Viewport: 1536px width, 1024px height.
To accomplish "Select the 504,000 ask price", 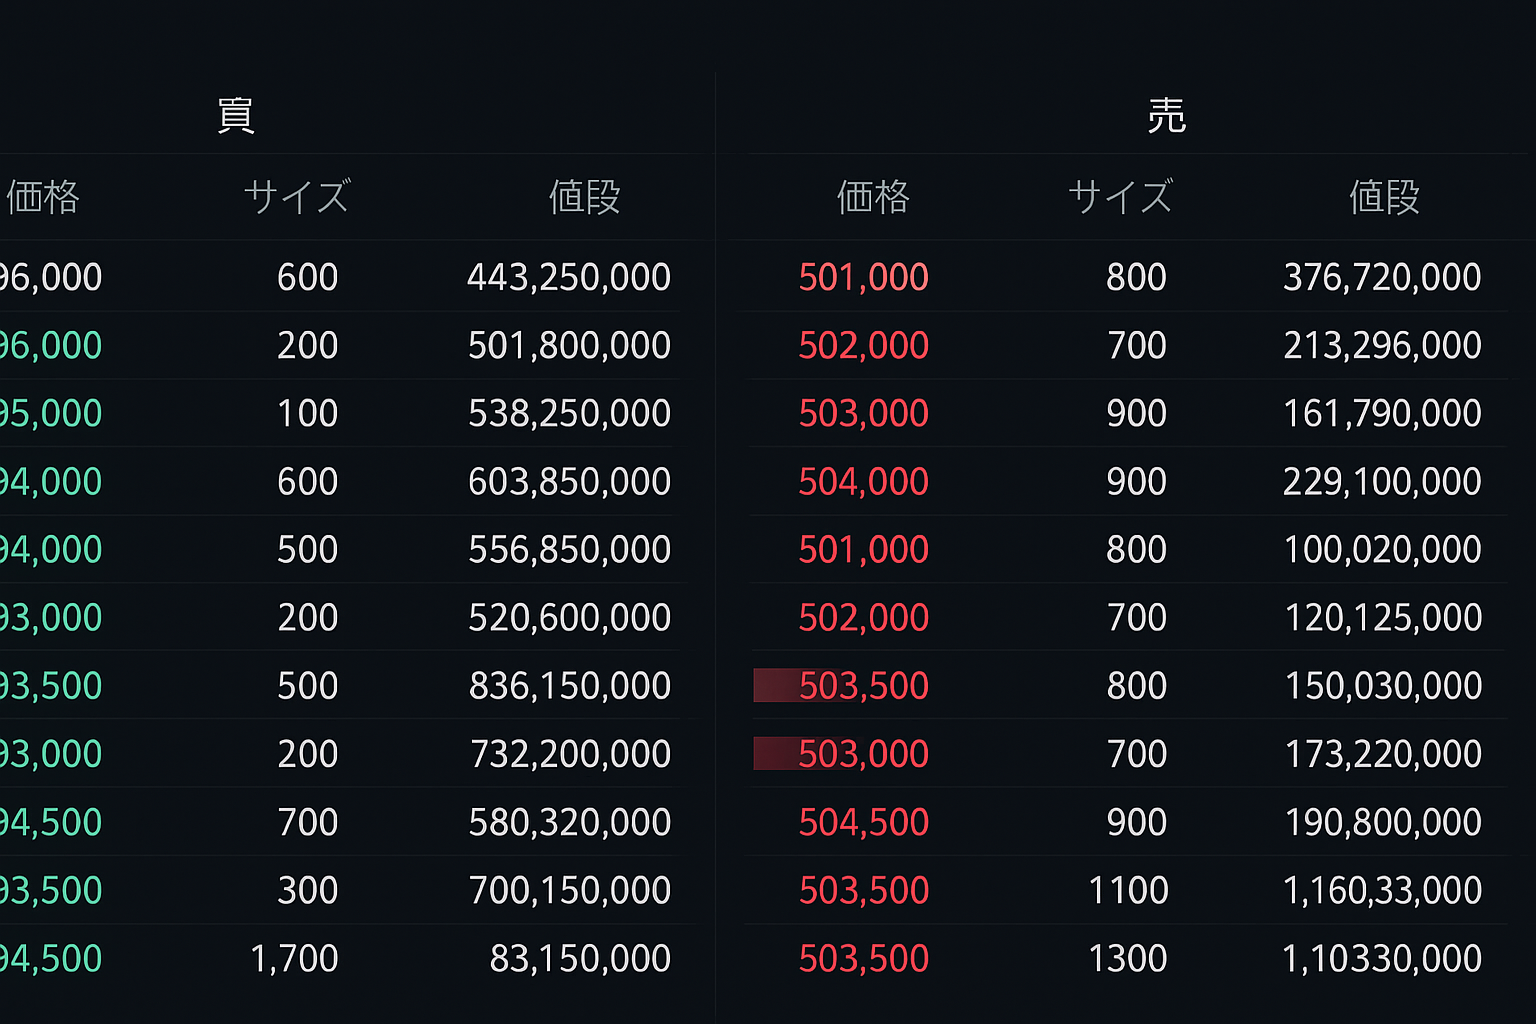I will tap(864, 482).
